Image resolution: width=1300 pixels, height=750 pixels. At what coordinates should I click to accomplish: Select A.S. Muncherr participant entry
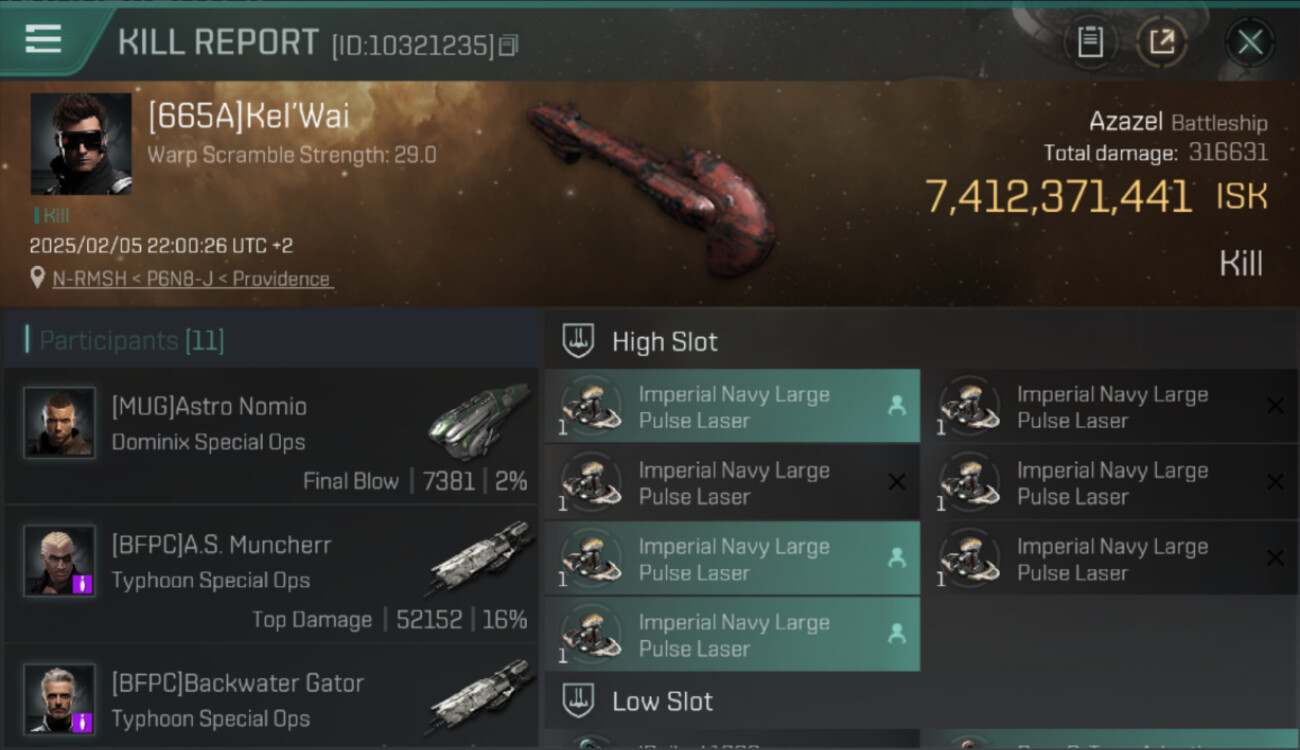click(271, 574)
